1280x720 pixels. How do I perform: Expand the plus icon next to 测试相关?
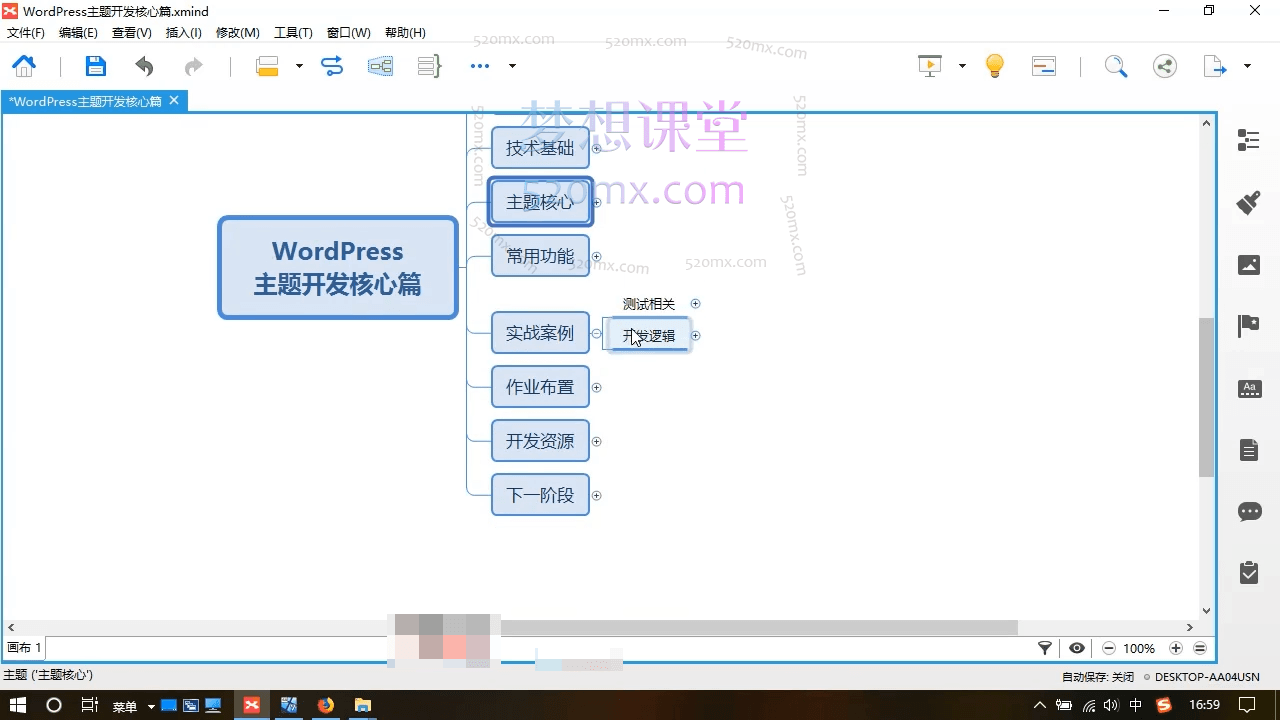[695, 303]
